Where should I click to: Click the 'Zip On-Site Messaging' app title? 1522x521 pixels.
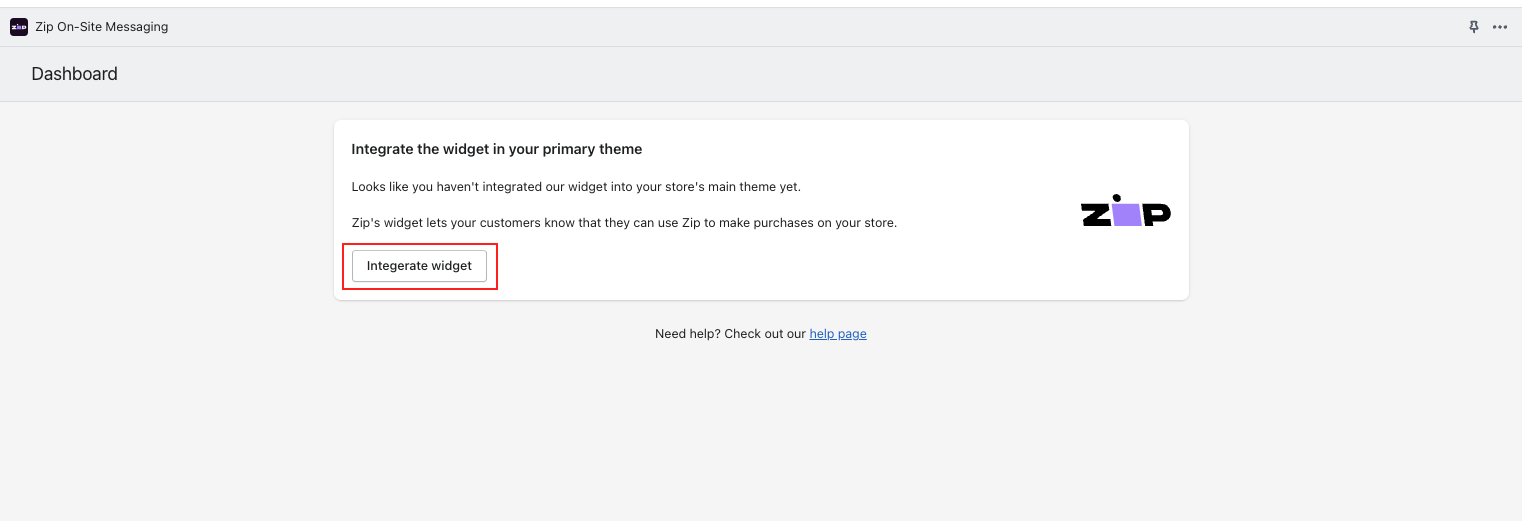[x=101, y=27]
